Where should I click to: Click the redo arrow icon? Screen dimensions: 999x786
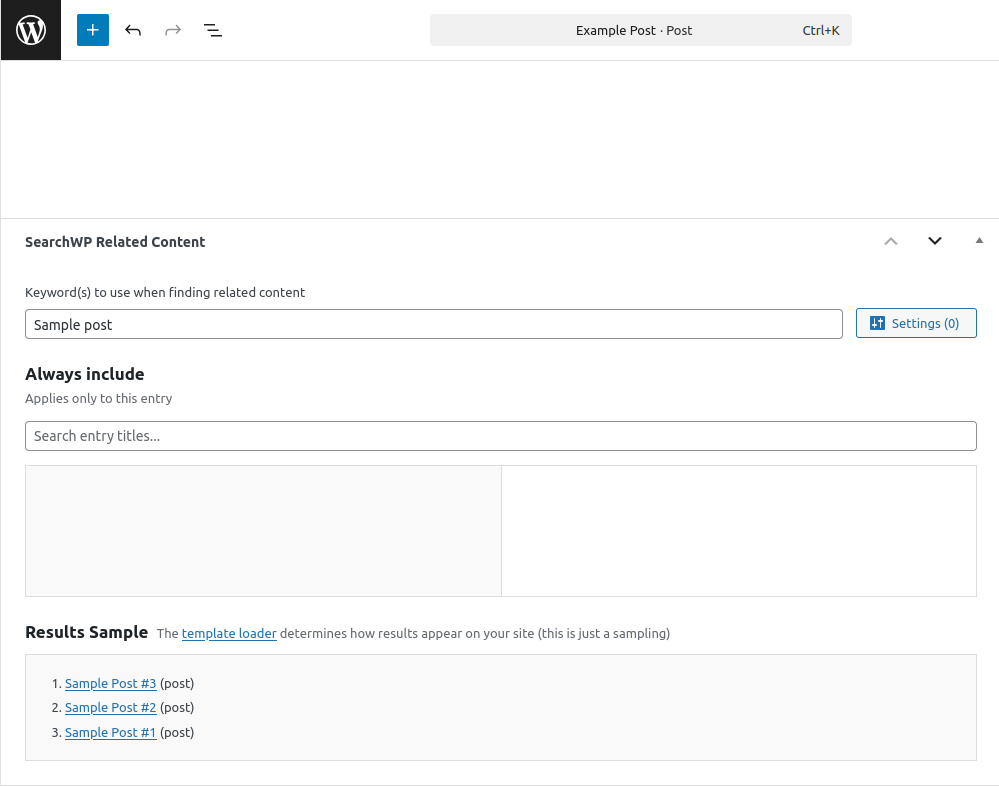coord(173,30)
